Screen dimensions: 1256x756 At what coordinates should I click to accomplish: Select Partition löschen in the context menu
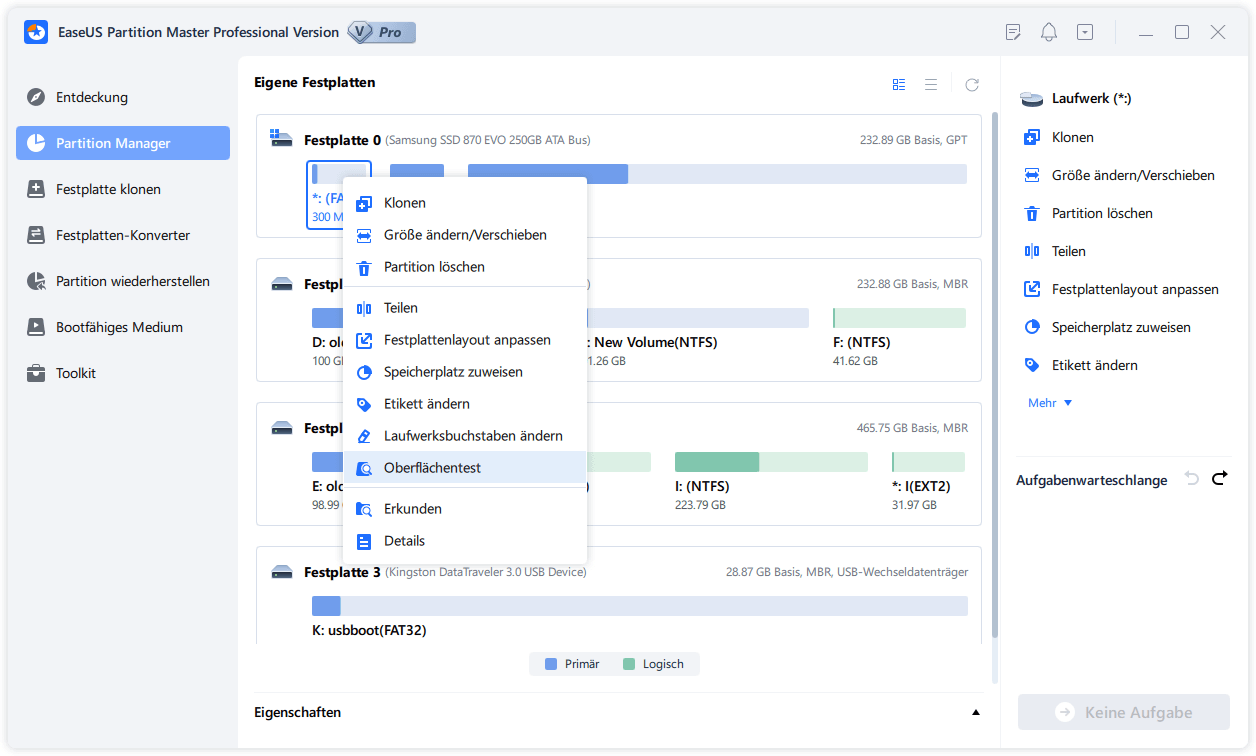[x=465, y=267]
